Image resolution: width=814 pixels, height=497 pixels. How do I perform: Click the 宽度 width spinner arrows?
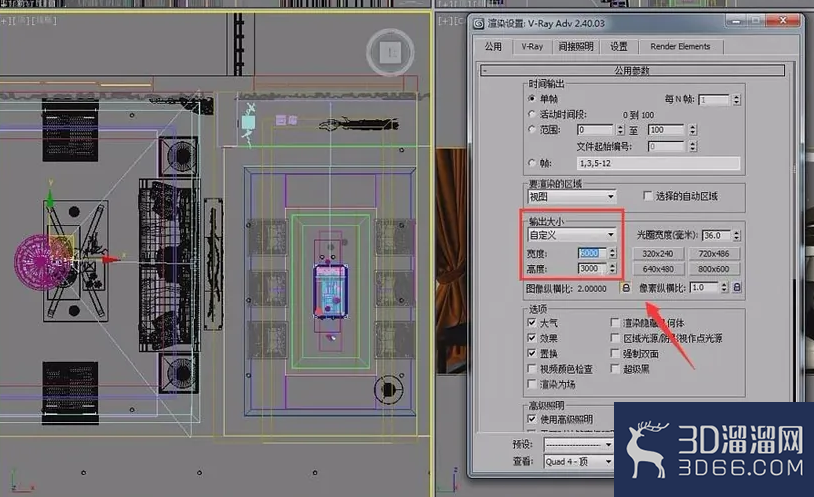coord(613,253)
